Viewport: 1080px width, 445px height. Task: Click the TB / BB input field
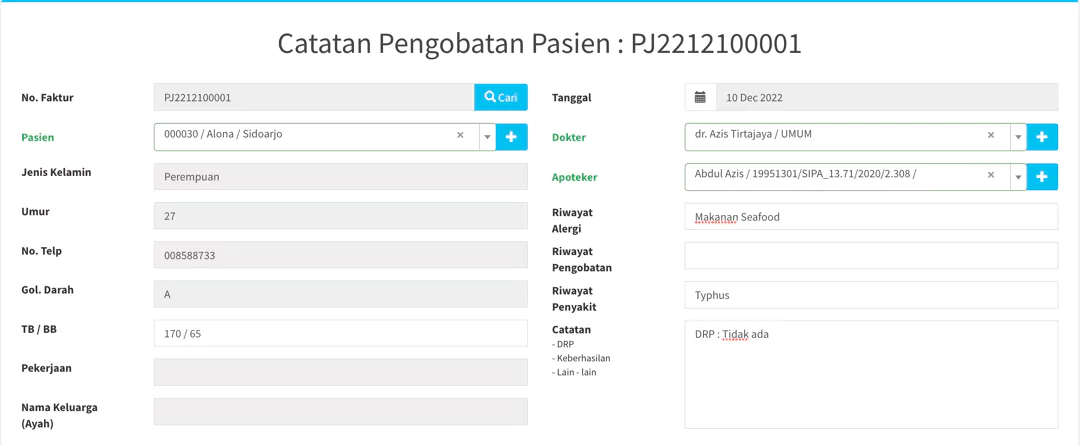340,334
